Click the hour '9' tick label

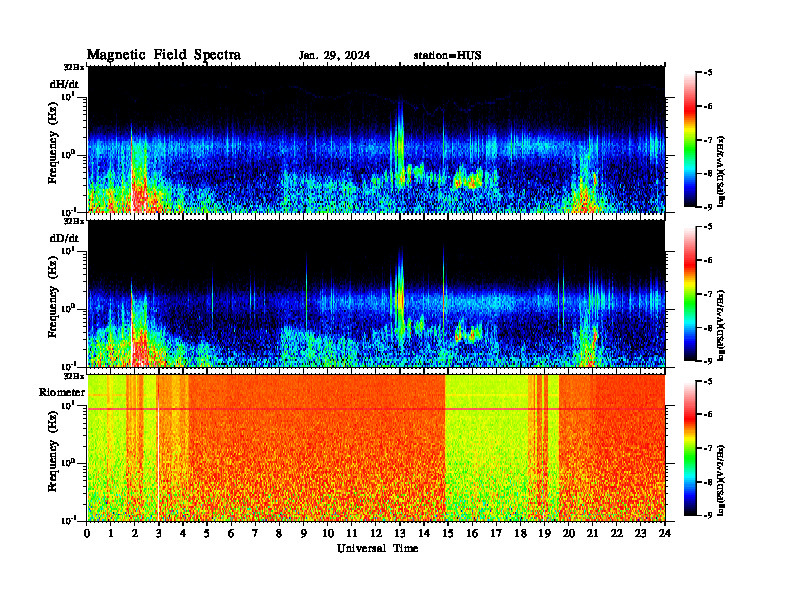click(x=304, y=533)
